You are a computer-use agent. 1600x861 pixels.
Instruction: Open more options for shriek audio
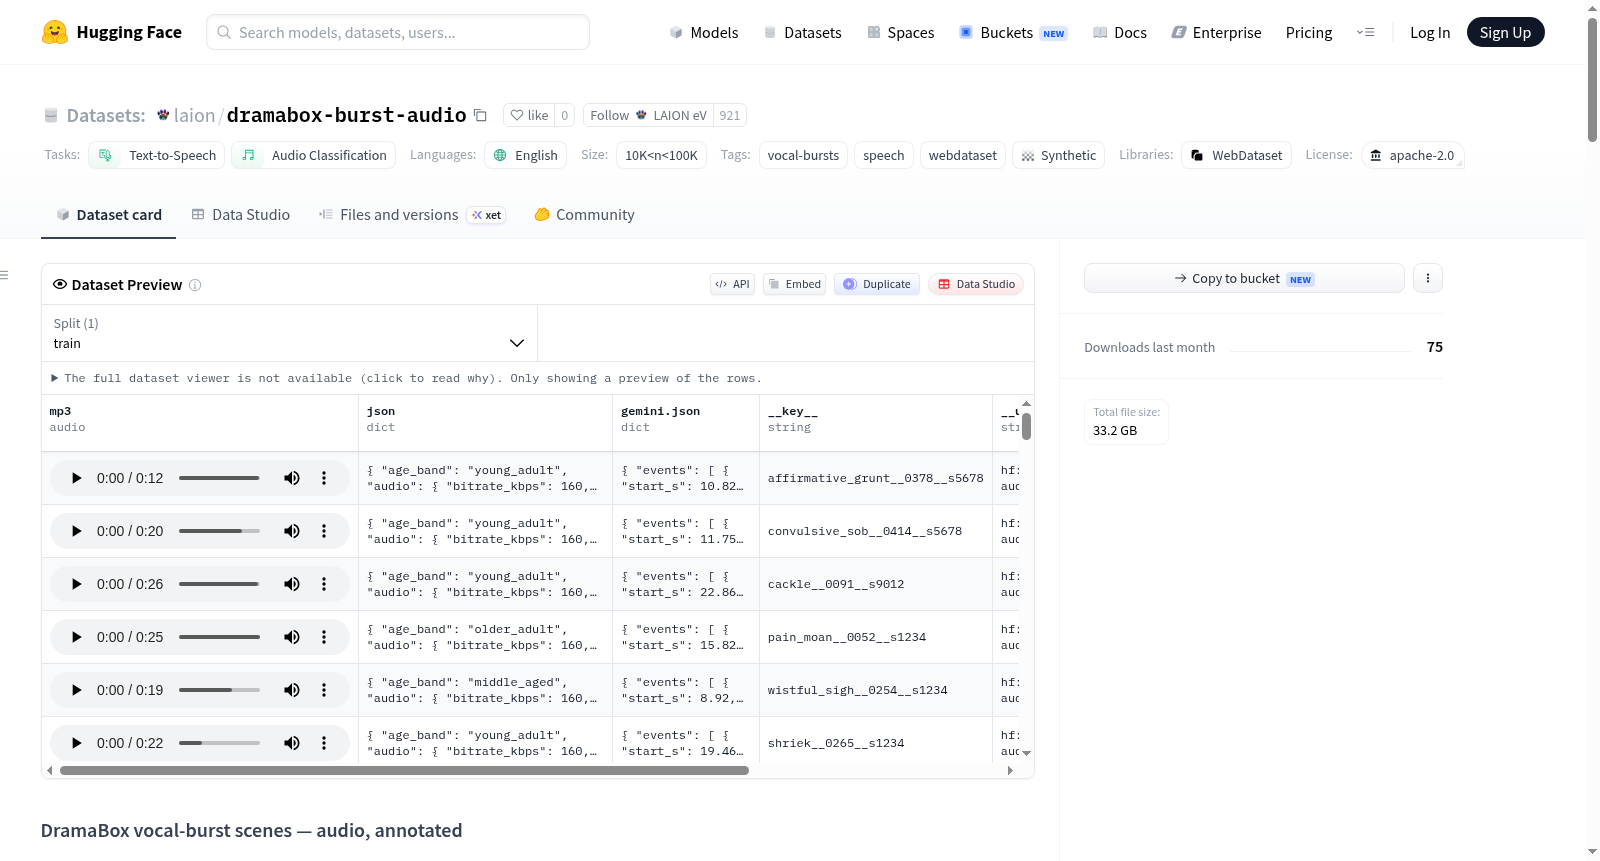(324, 743)
